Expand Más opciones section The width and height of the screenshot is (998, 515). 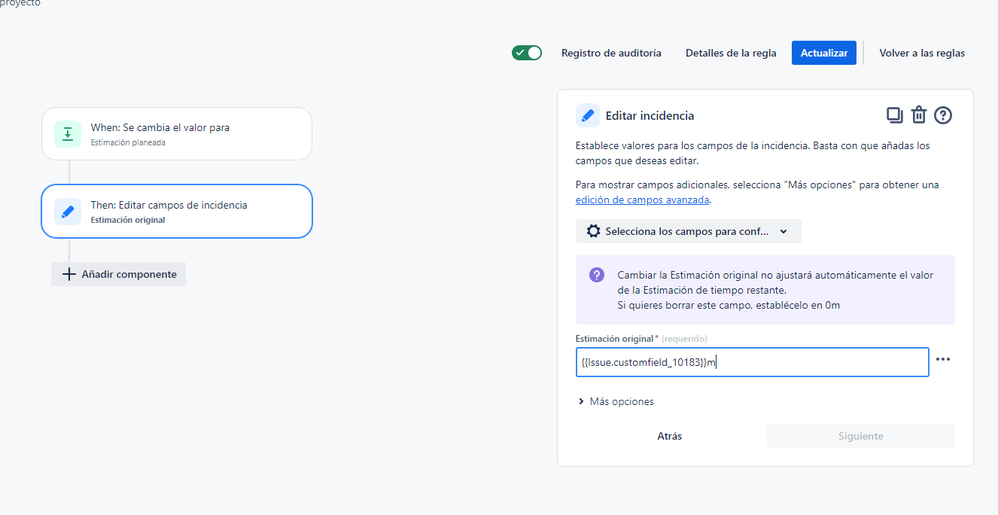[615, 402]
